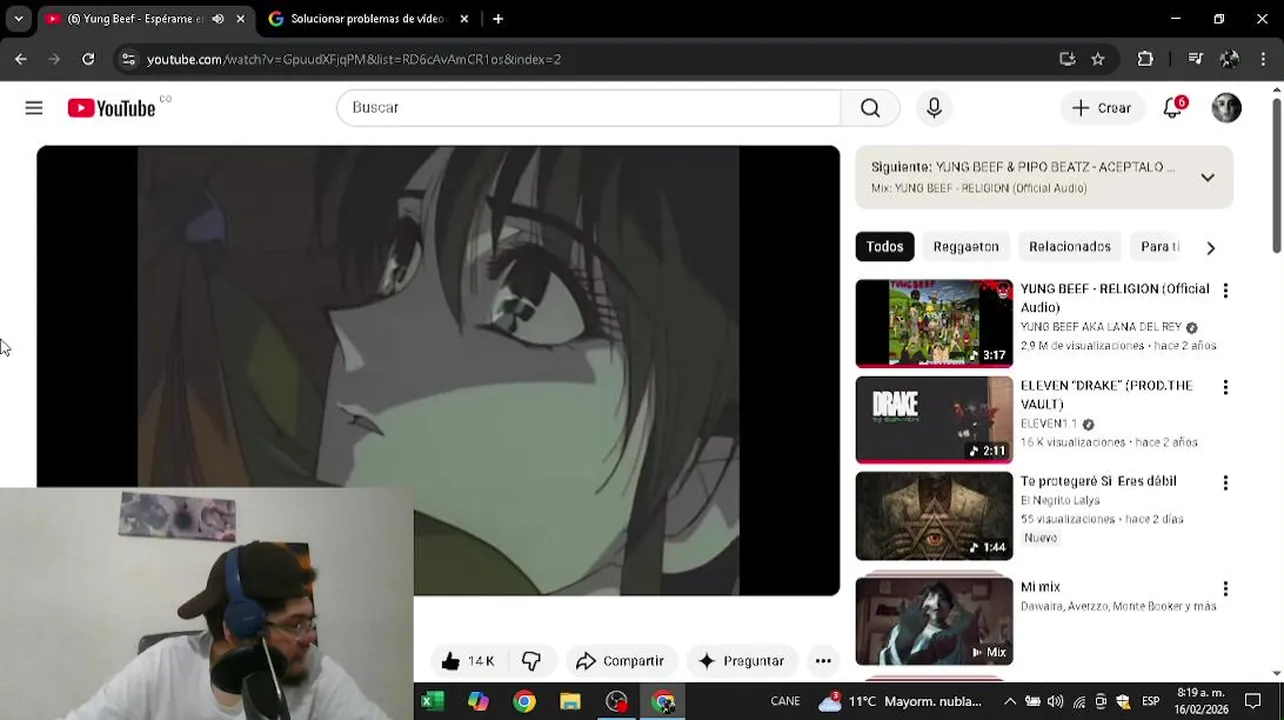
Task: Switch to Solucionar problemas de video tab
Action: [367, 19]
